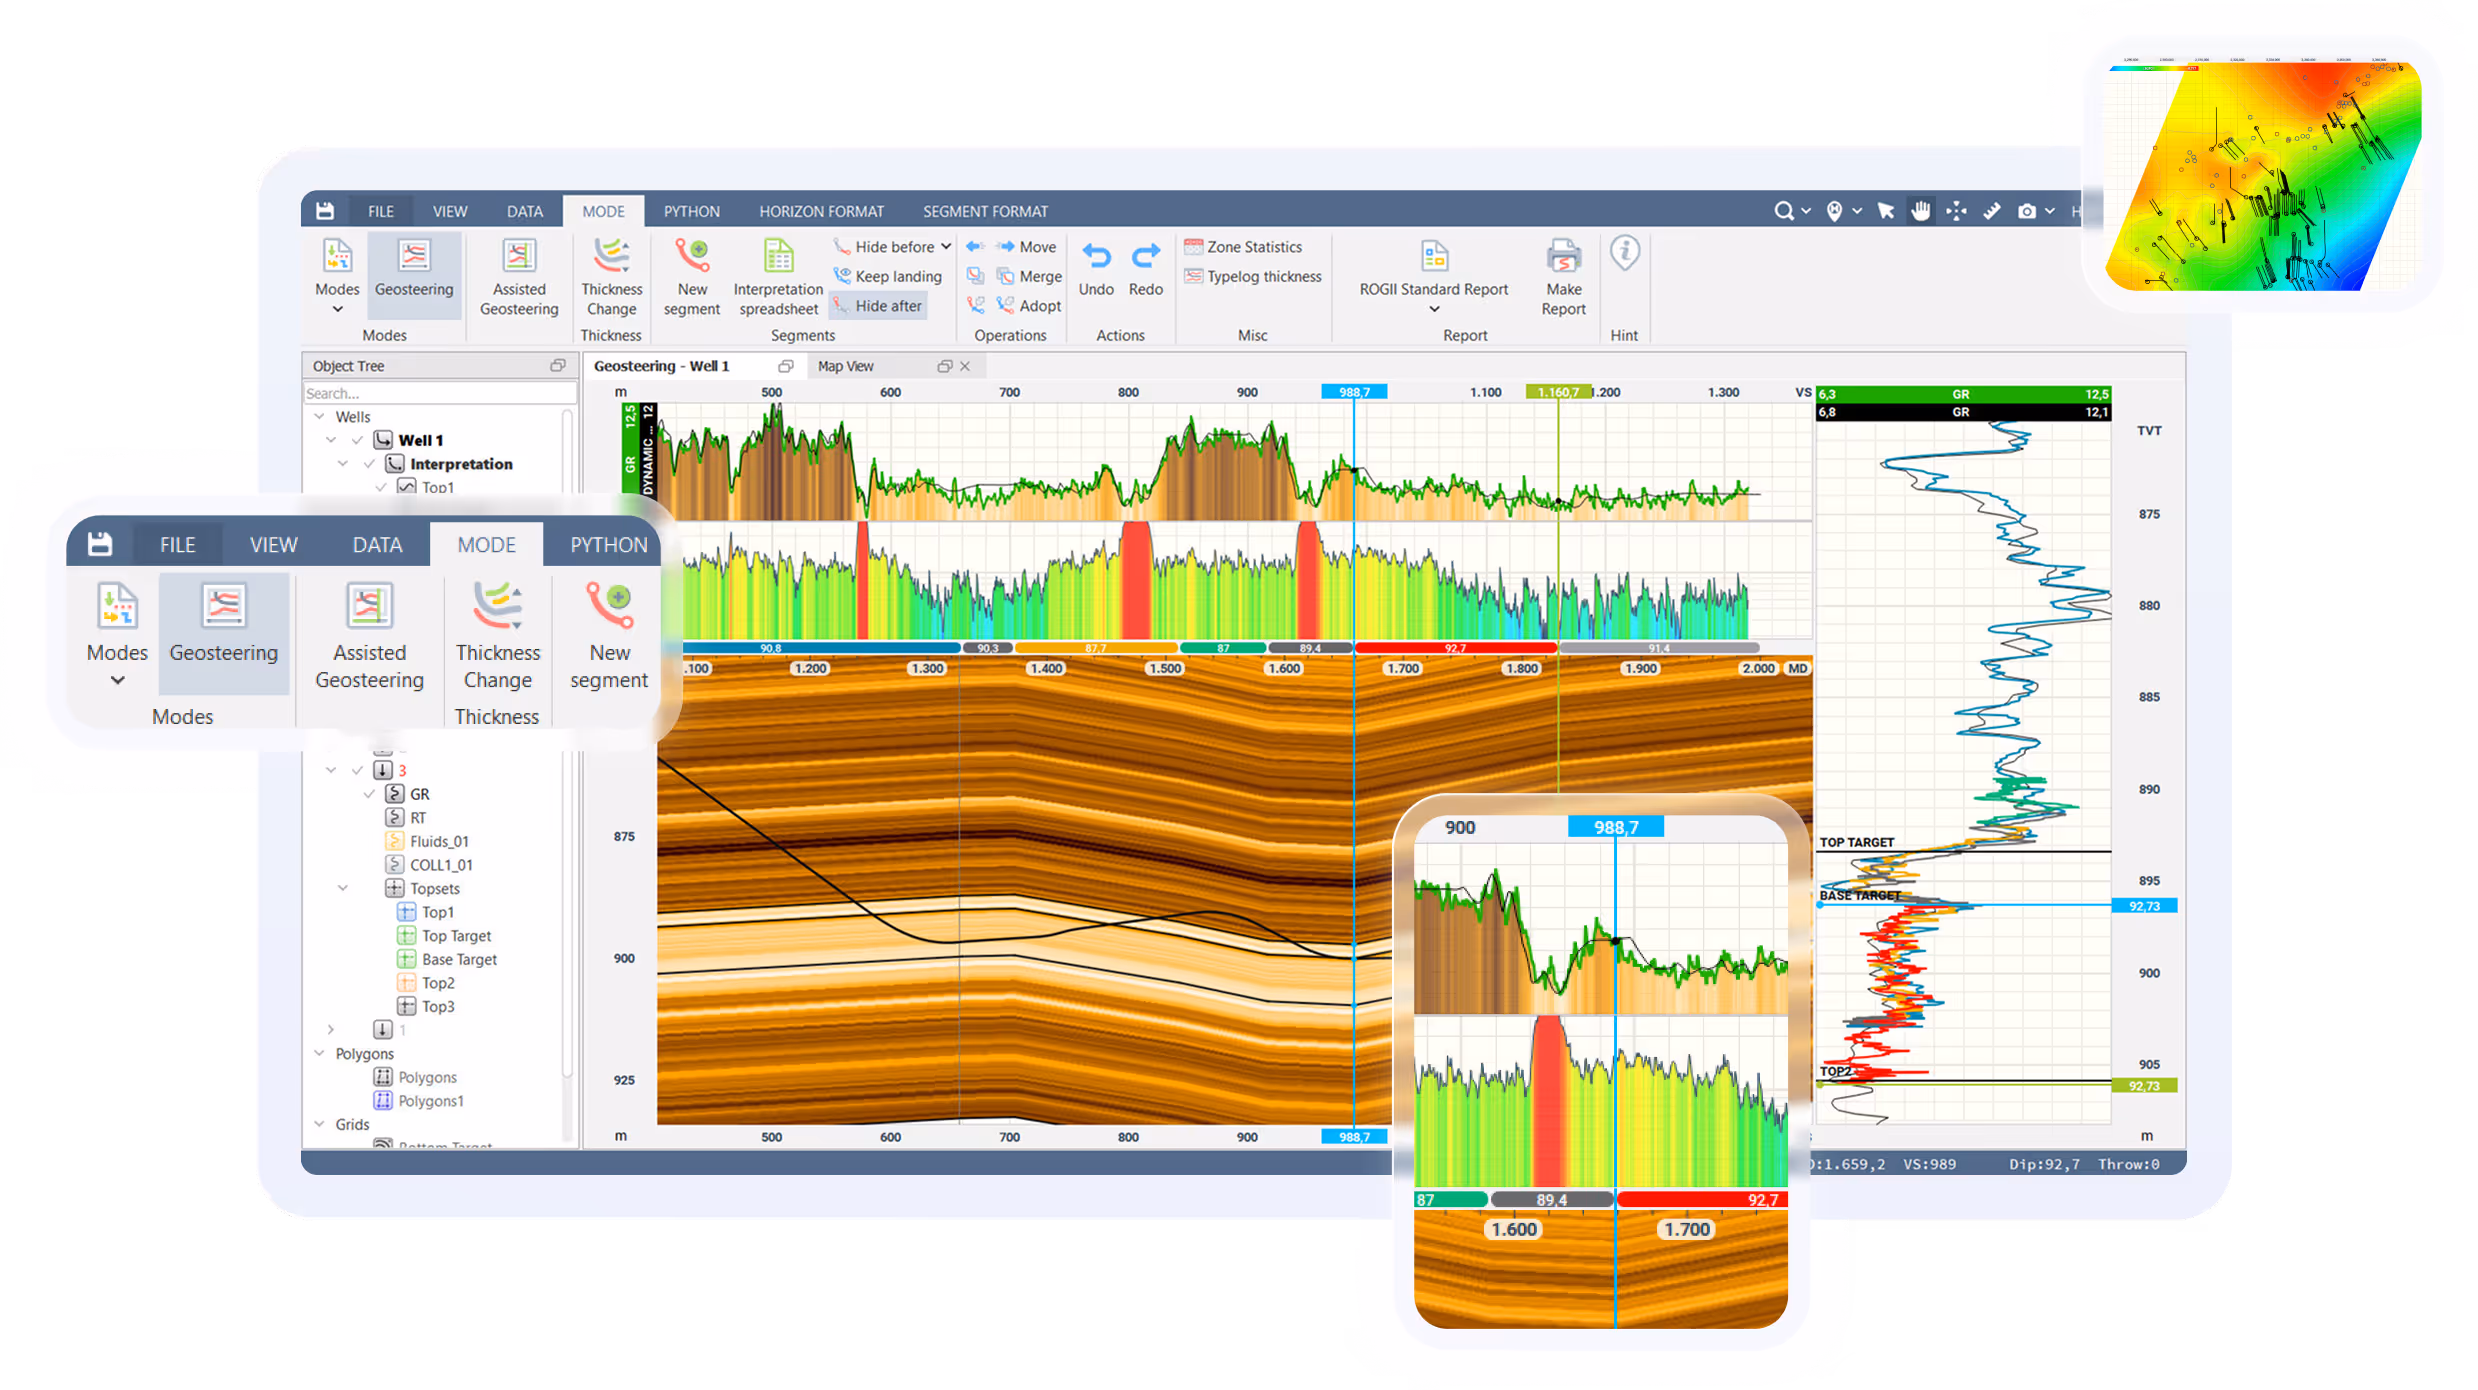
Task: Open Zone Statistics
Action: [1243, 247]
